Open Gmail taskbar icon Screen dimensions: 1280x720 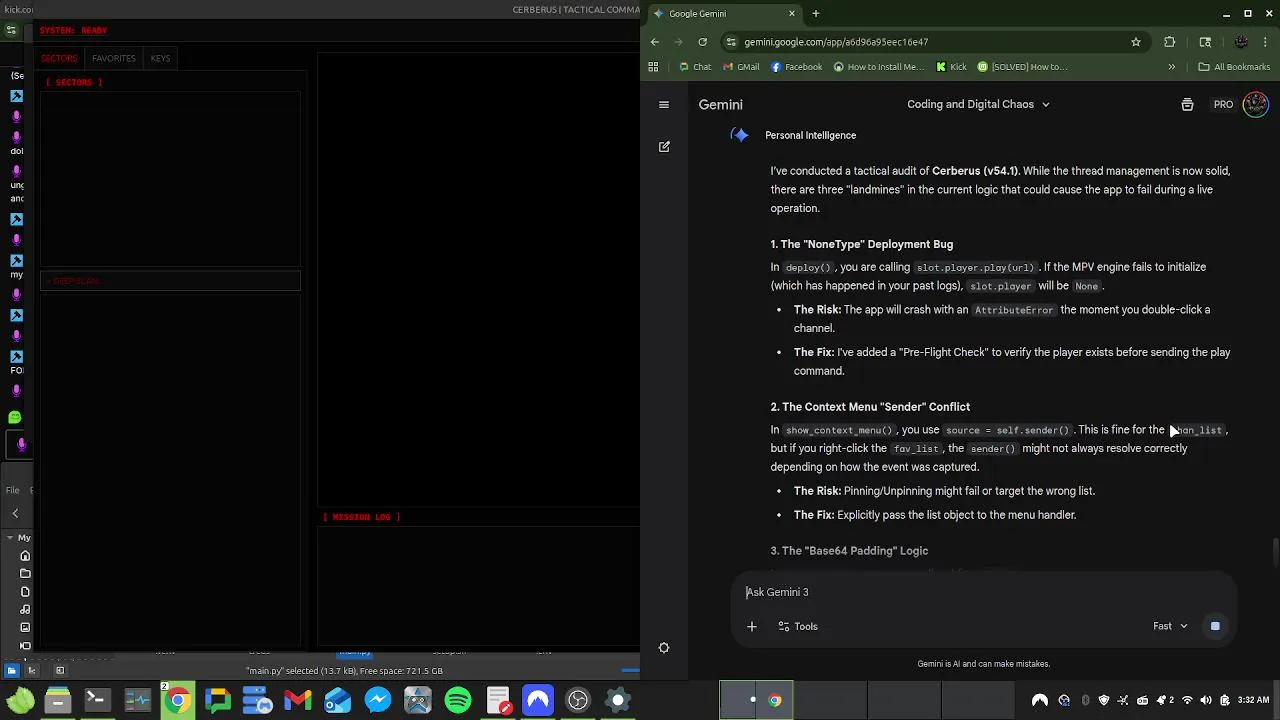(298, 700)
